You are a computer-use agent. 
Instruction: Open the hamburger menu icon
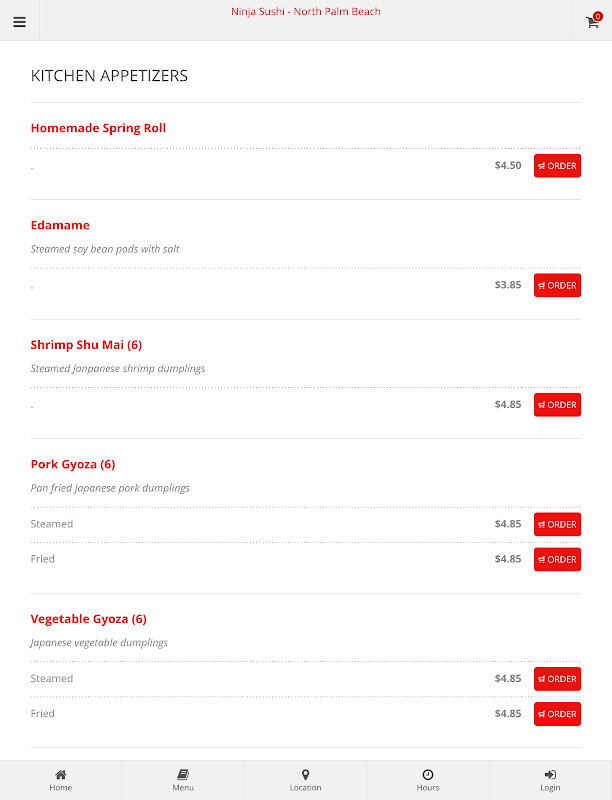pyautogui.click(x=19, y=22)
